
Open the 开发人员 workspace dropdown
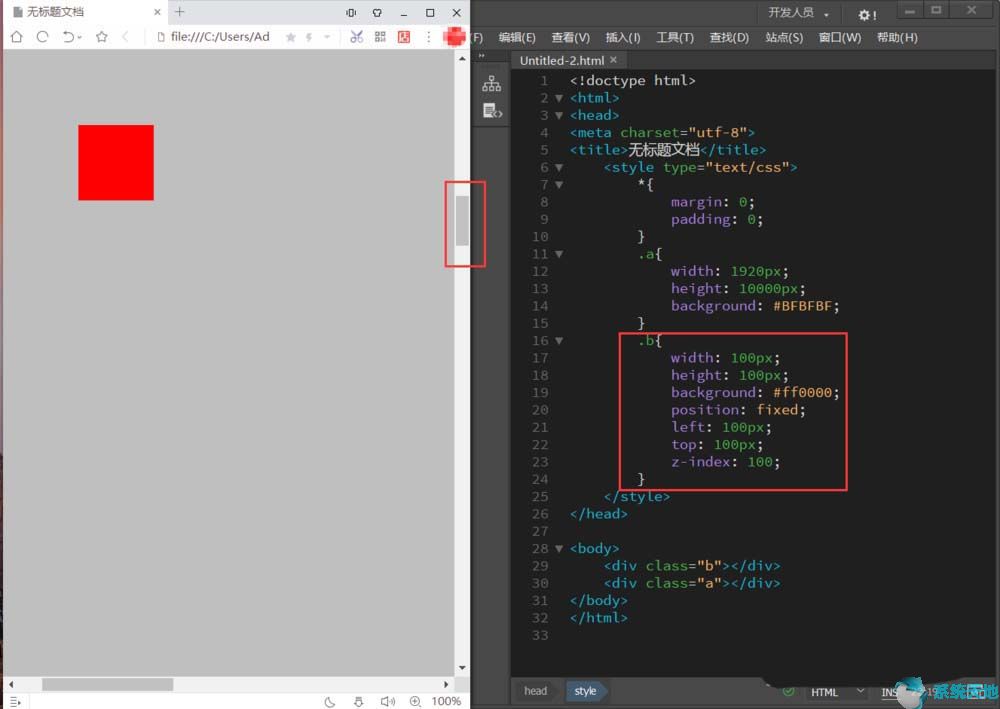coord(798,13)
